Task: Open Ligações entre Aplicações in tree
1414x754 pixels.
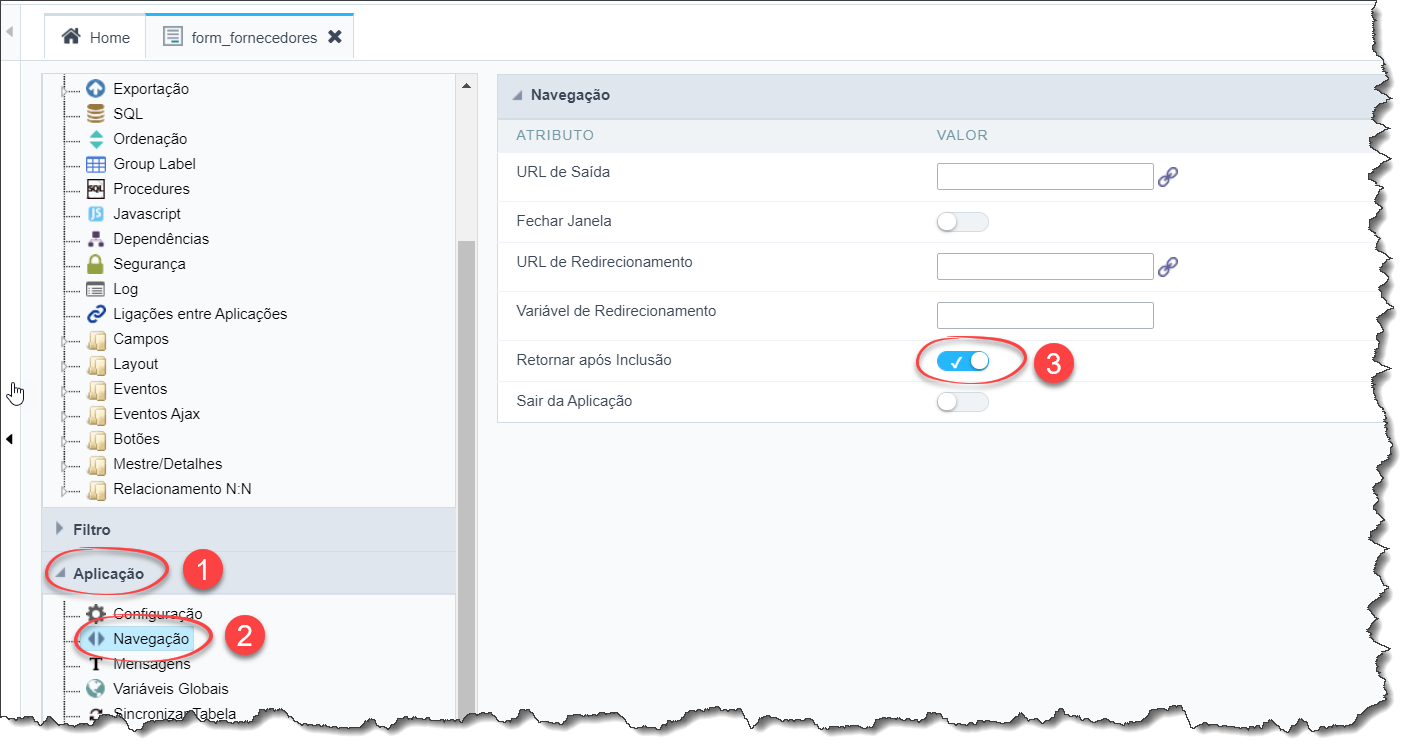Action: coord(200,314)
